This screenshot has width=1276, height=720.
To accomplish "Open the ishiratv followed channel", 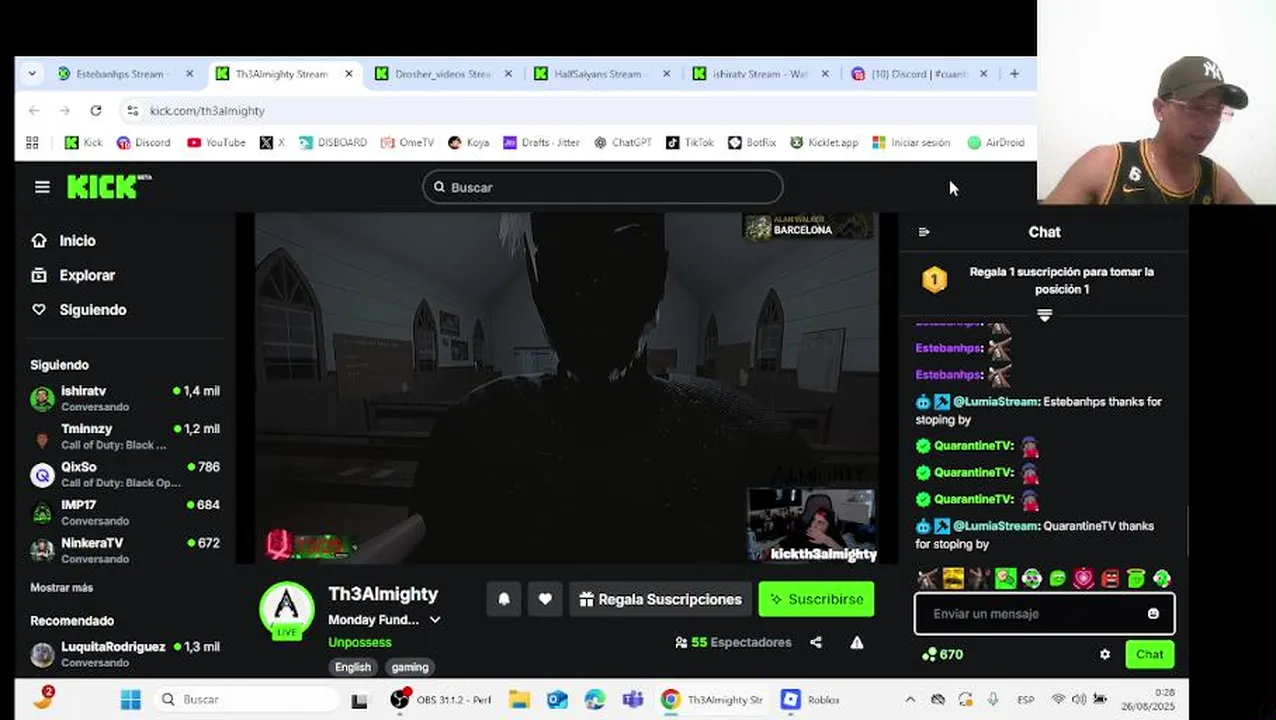I will (x=125, y=398).
